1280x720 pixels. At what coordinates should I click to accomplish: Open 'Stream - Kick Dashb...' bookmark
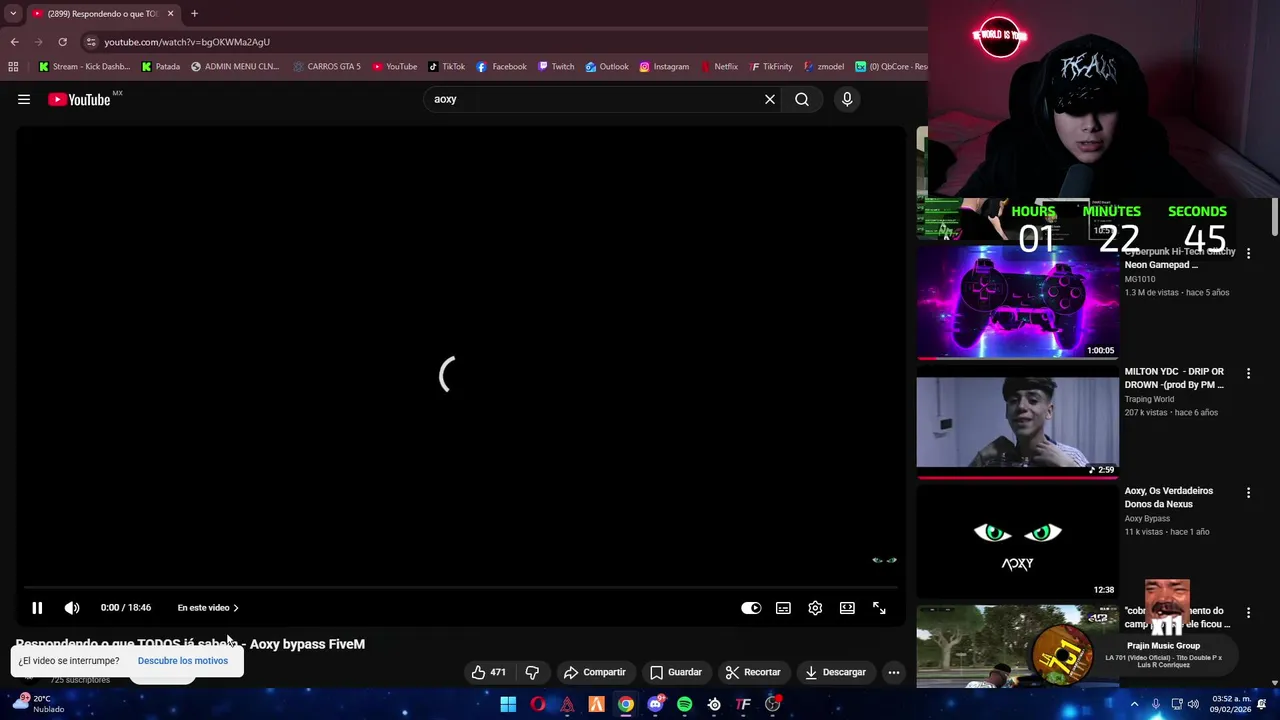(x=84, y=67)
